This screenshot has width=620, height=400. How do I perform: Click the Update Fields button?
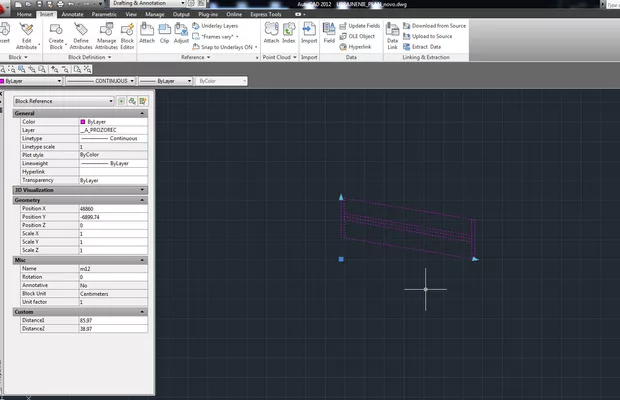point(365,24)
